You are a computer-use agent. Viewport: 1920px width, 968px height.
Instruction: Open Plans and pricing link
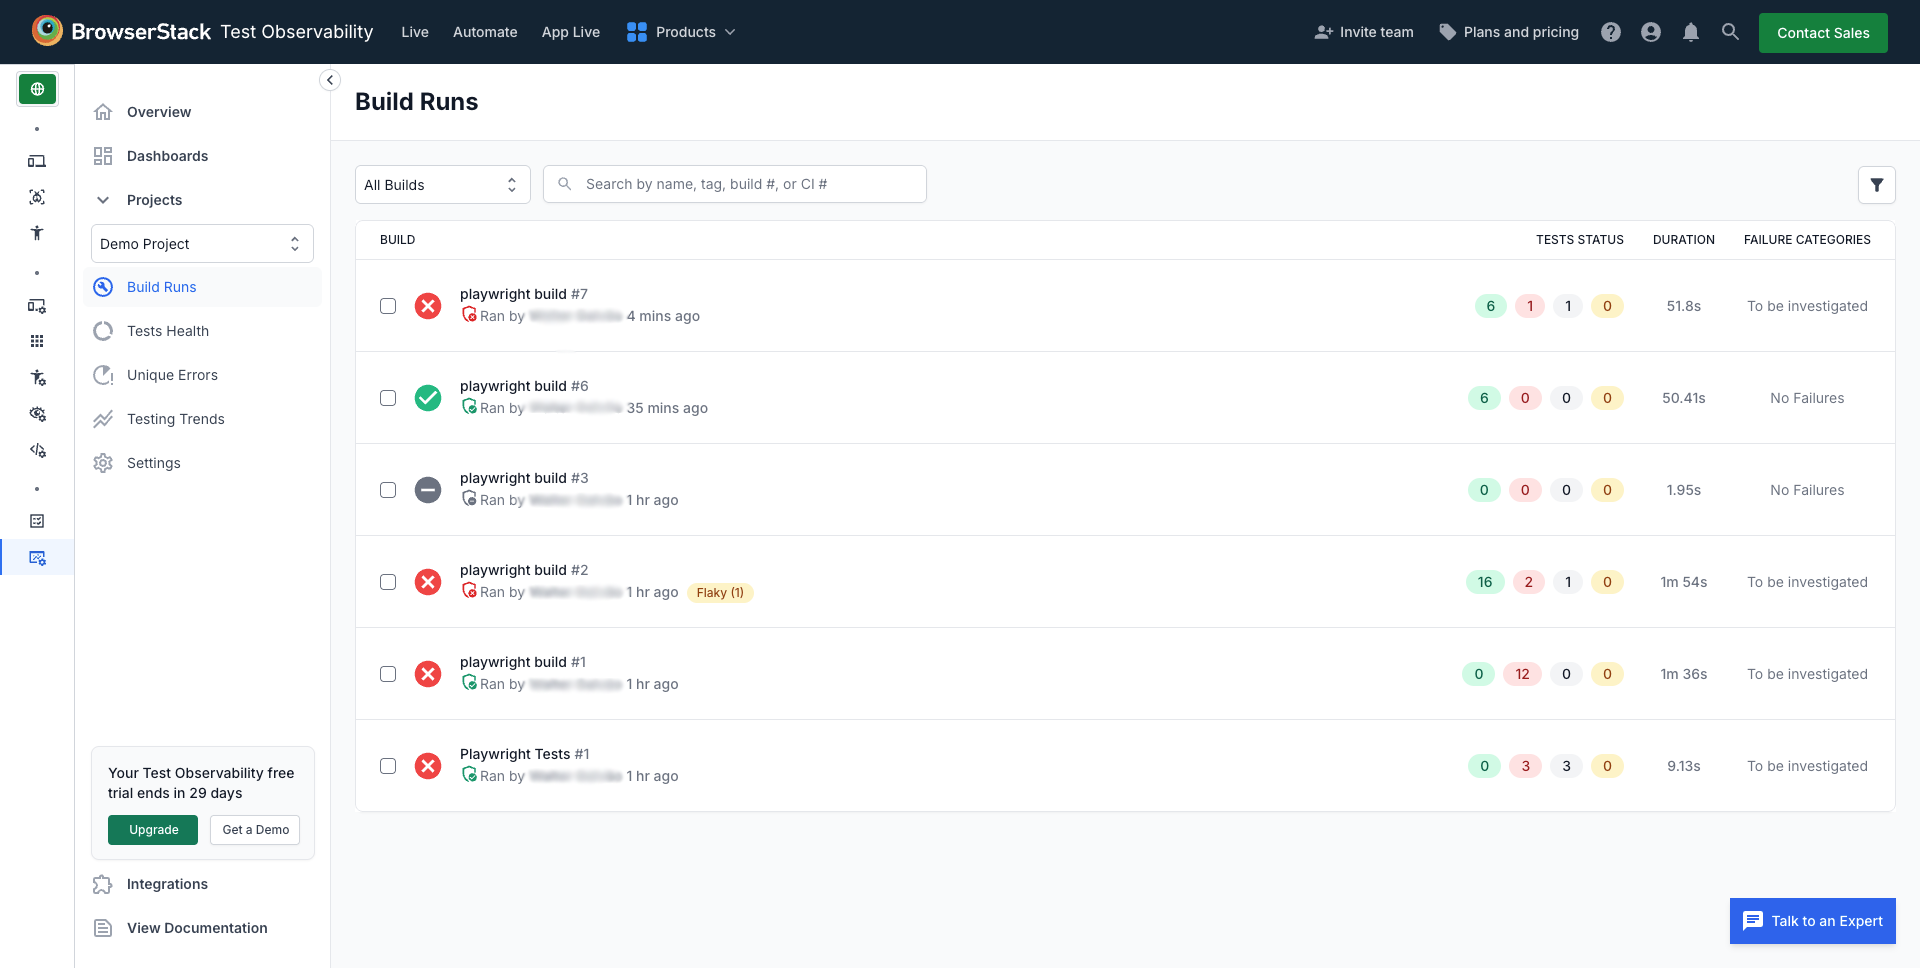click(x=1509, y=32)
